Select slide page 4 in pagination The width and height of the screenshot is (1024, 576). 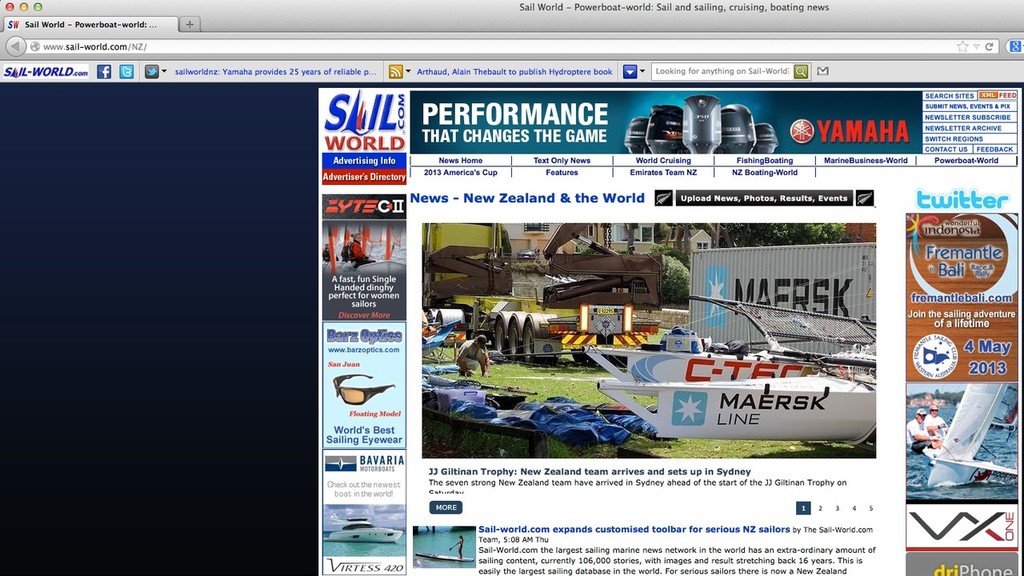tap(854, 508)
